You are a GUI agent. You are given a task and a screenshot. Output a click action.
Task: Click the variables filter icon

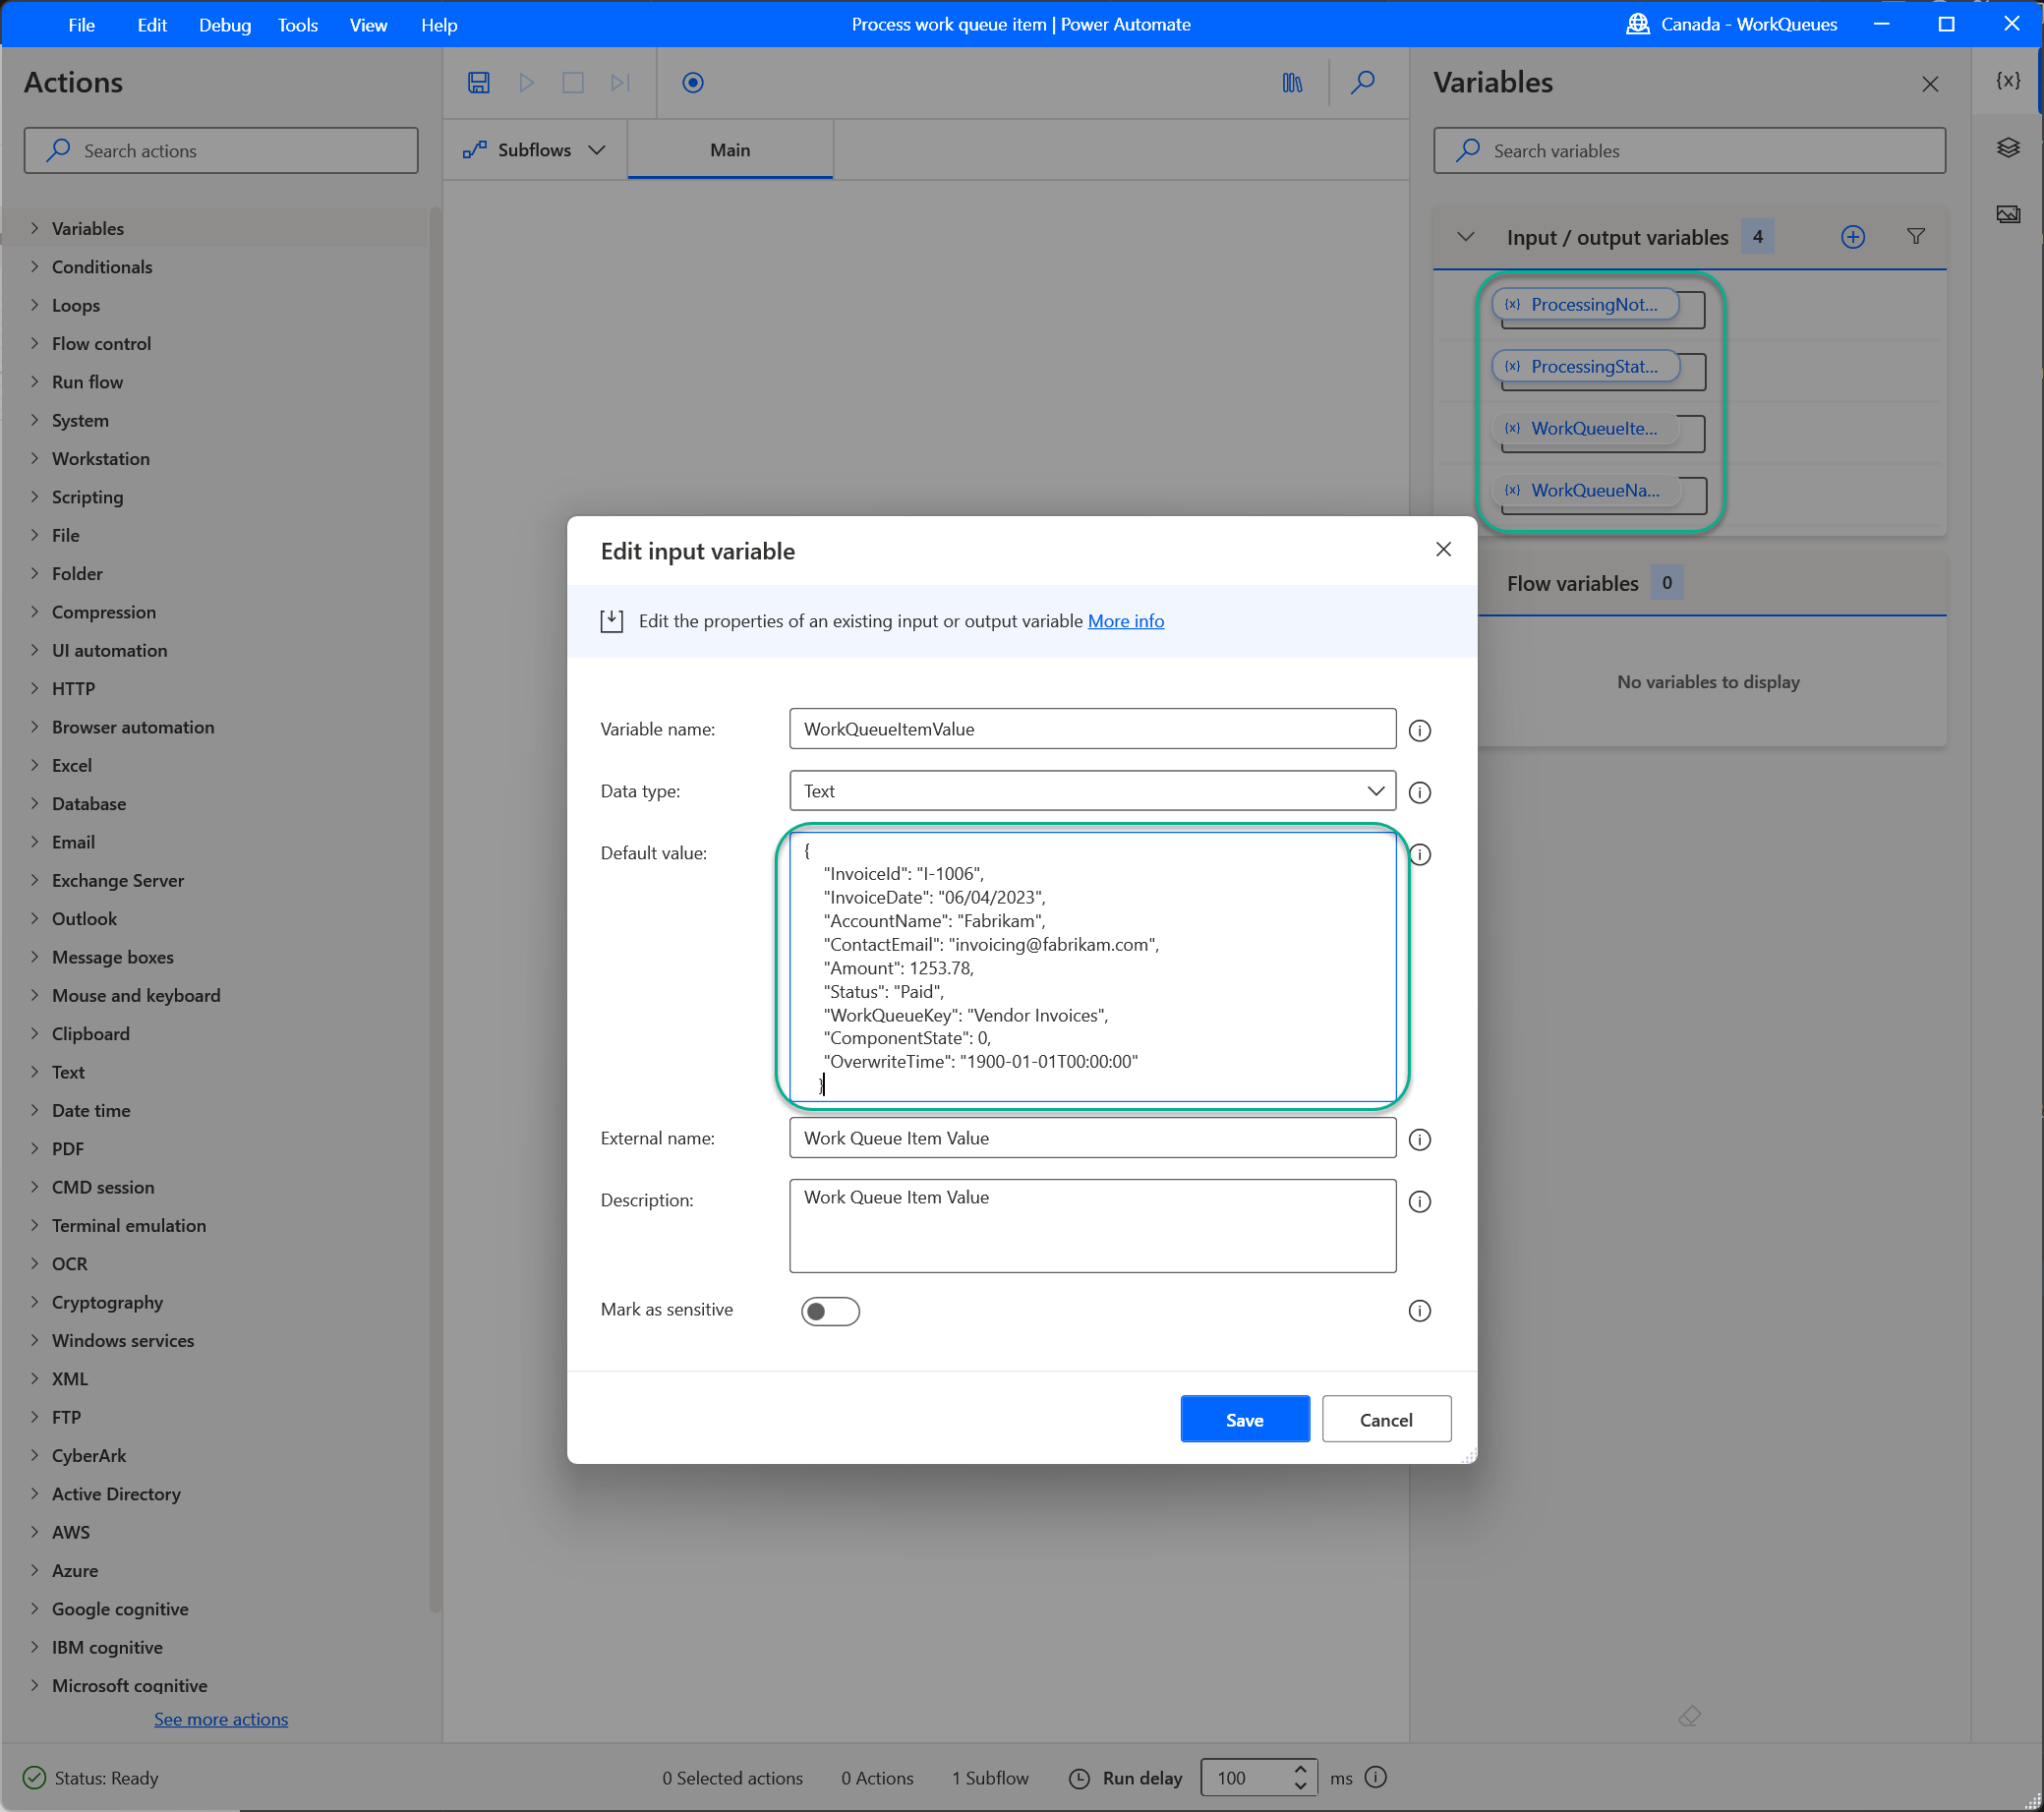1915,237
